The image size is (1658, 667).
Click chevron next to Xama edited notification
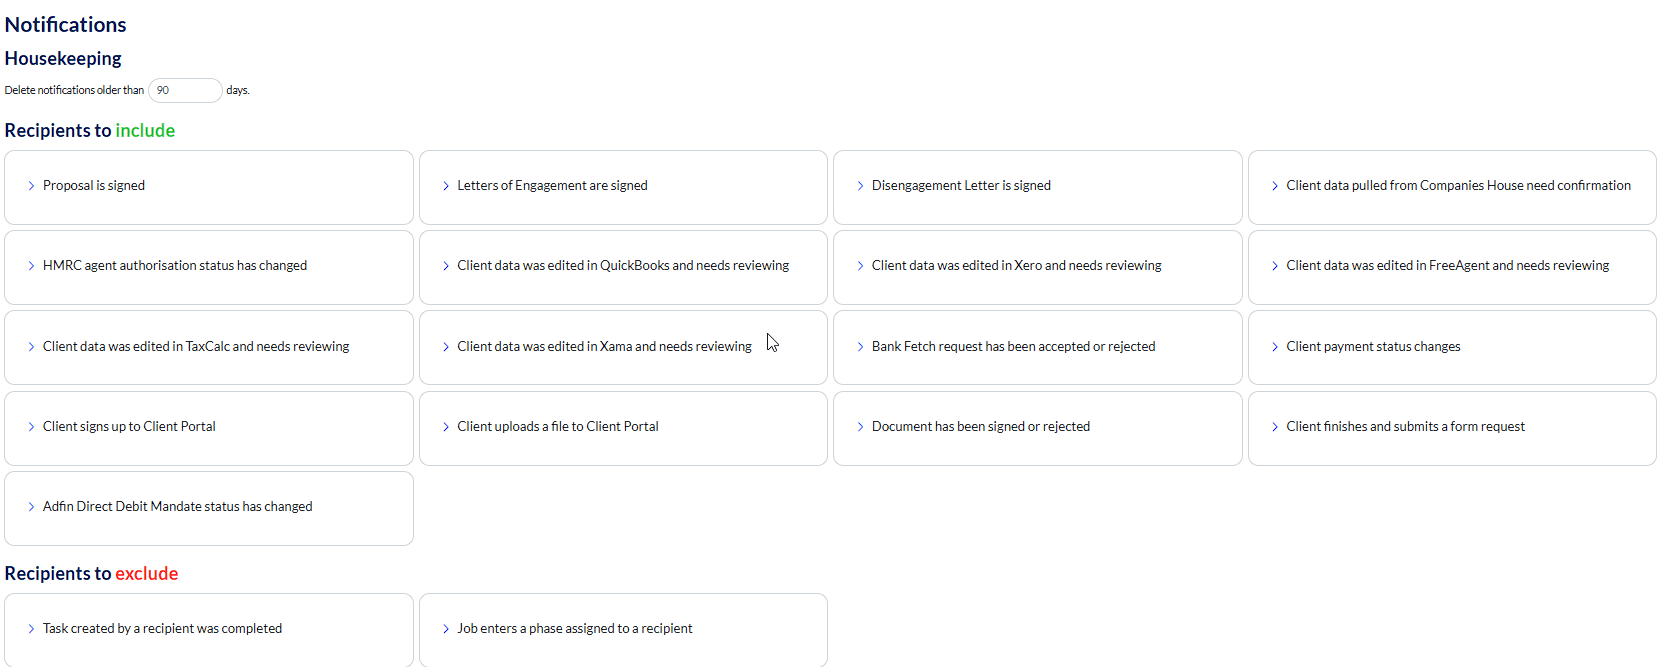tap(446, 347)
